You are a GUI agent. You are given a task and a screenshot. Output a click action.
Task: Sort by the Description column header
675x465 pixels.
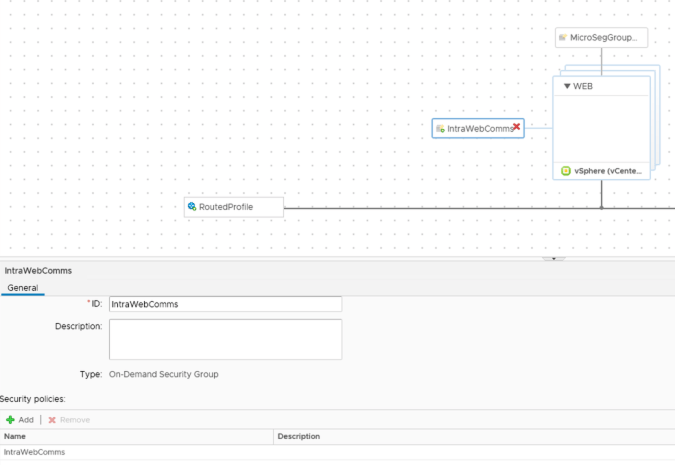pyautogui.click(x=474, y=436)
